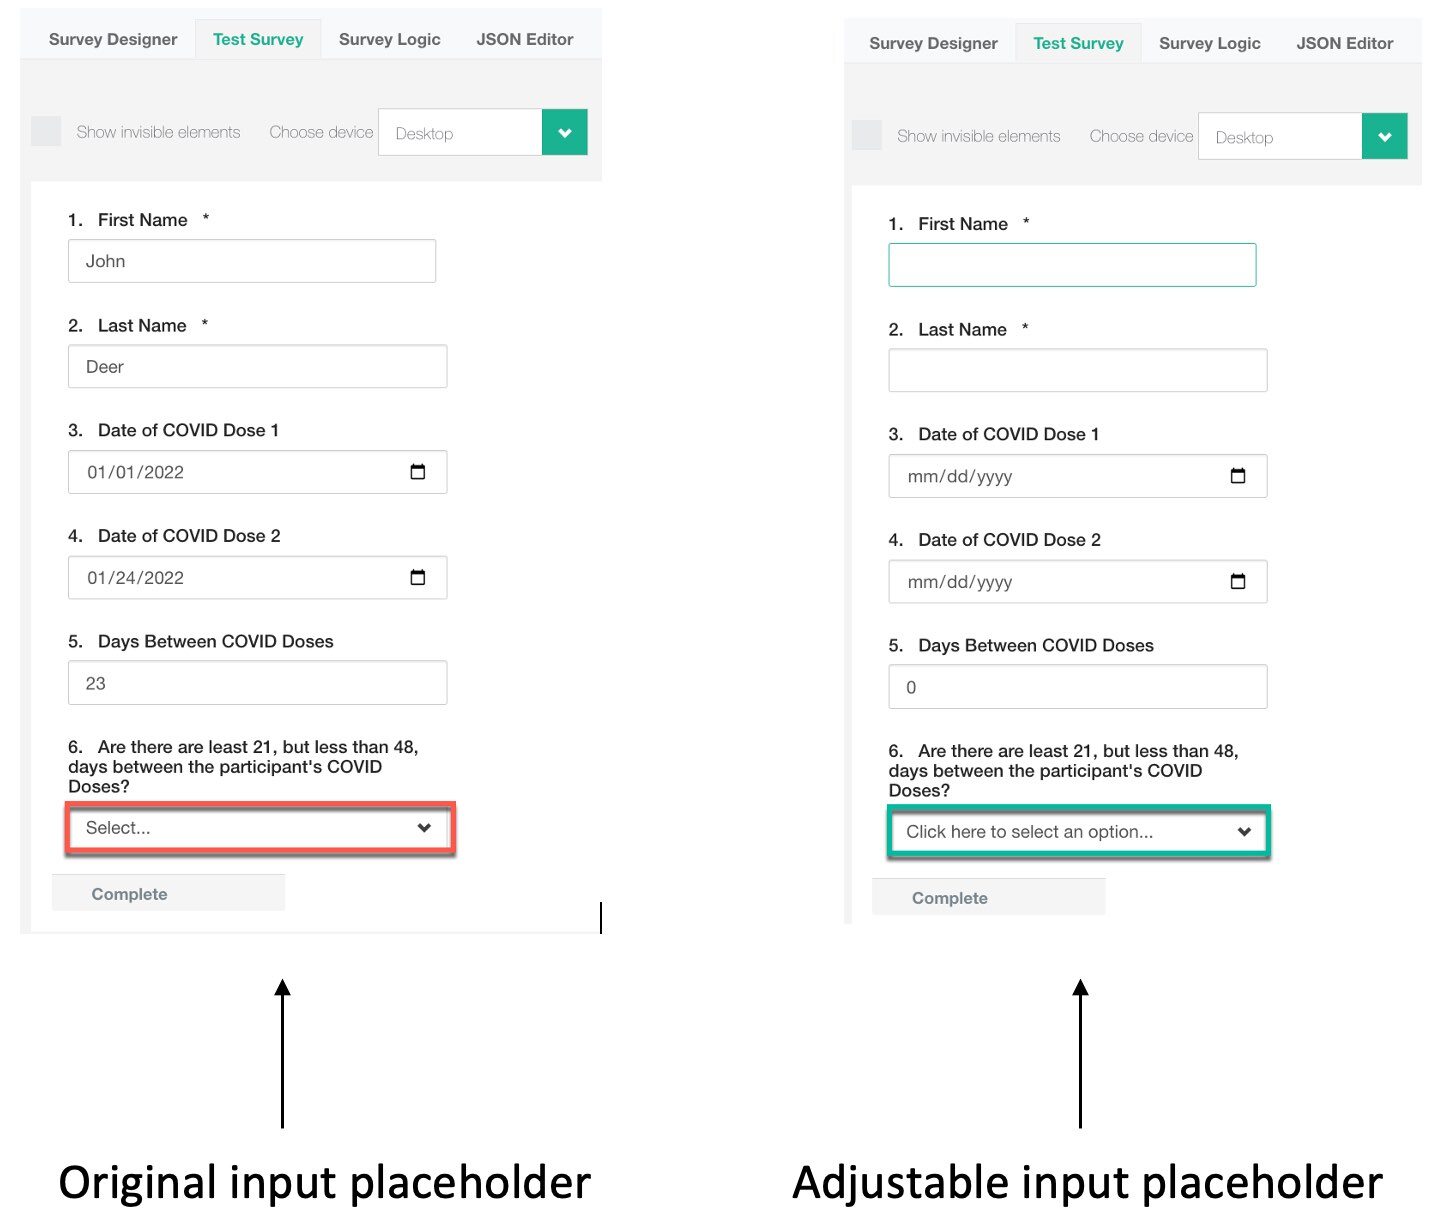1430x1222 pixels.
Task: Click left First Name field containing John
Action: point(252,261)
